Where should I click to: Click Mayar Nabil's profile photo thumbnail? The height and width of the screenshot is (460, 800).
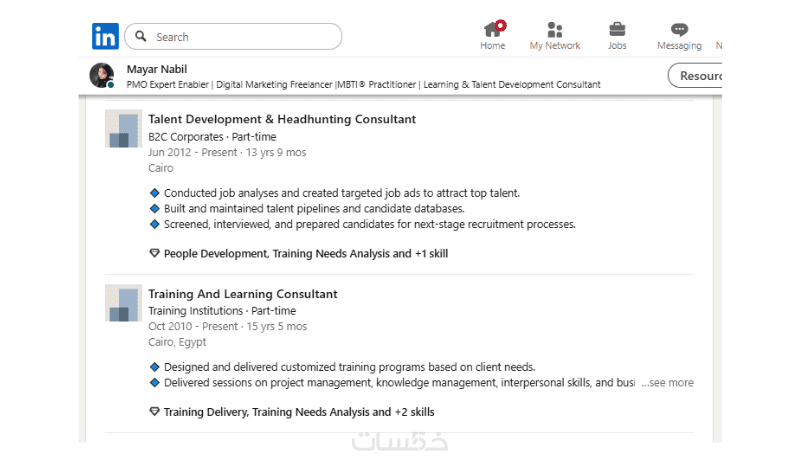click(x=102, y=76)
